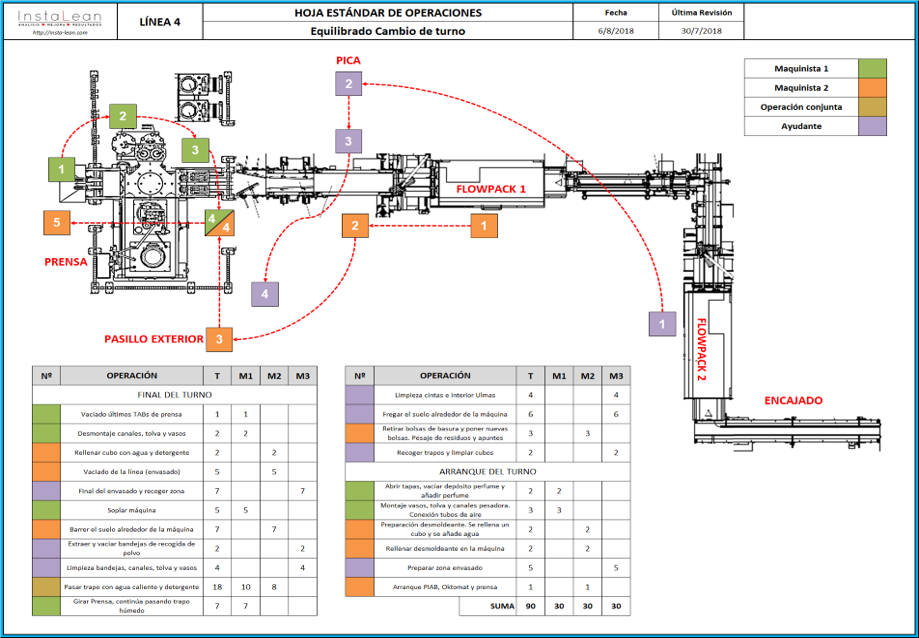The height and width of the screenshot is (638, 919).
Task: Select orange marker 1 below FLOWPACK 1
Action: pyautogui.click(x=484, y=226)
